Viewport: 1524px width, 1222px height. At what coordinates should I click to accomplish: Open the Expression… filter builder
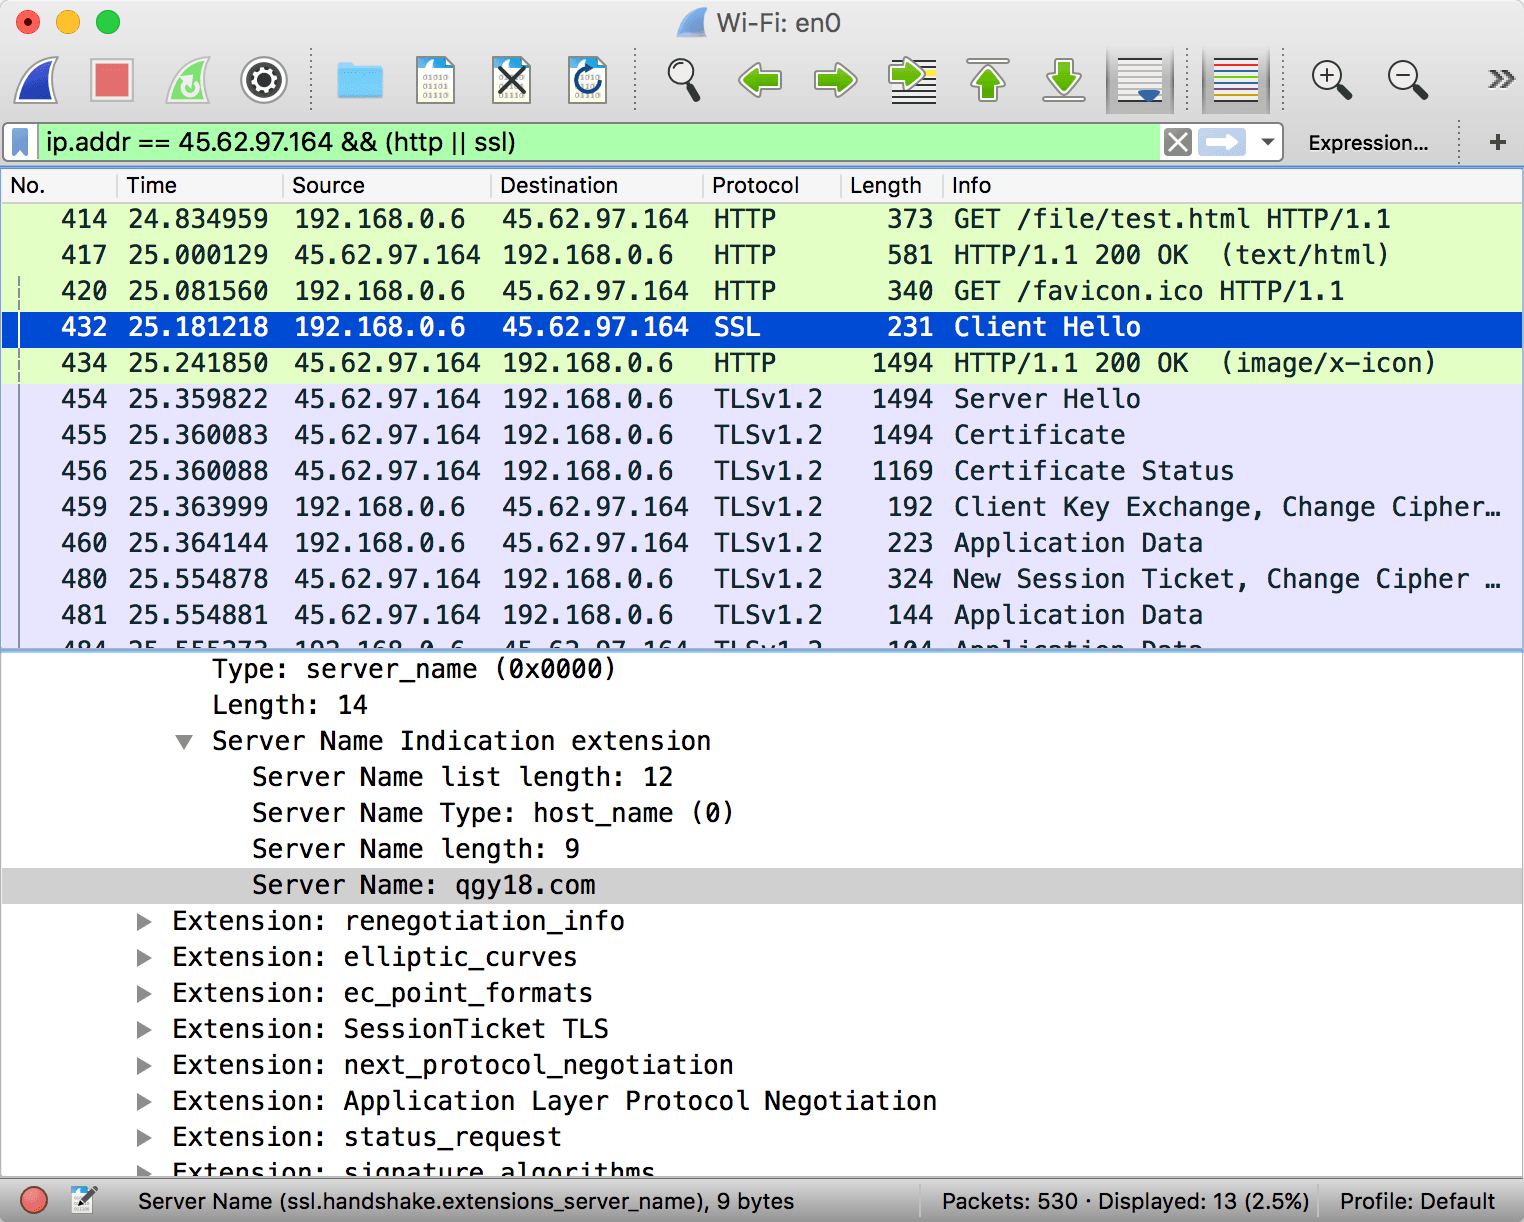(1367, 143)
